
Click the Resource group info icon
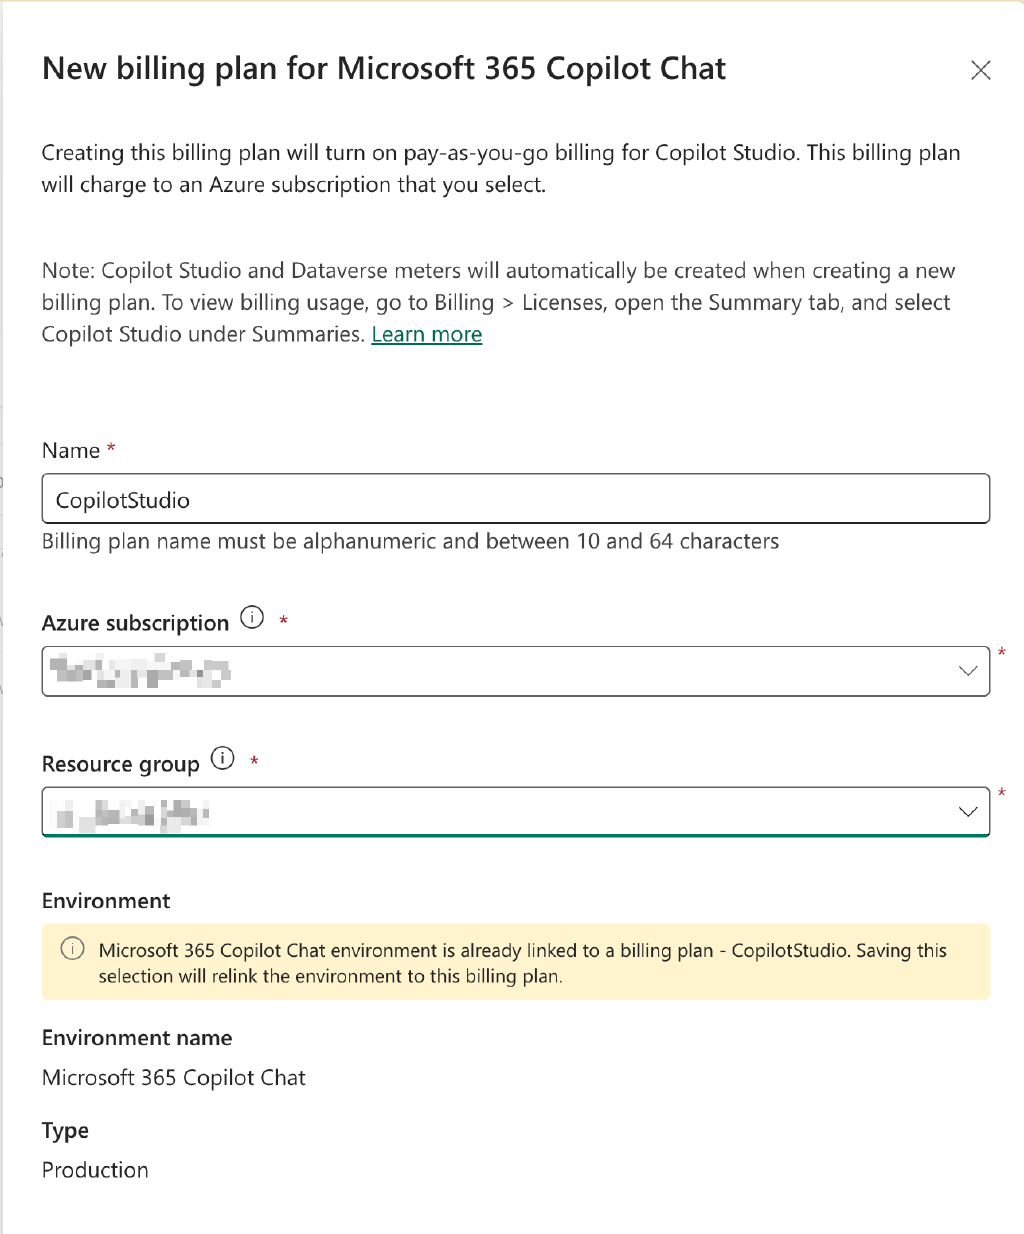click(x=222, y=759)
